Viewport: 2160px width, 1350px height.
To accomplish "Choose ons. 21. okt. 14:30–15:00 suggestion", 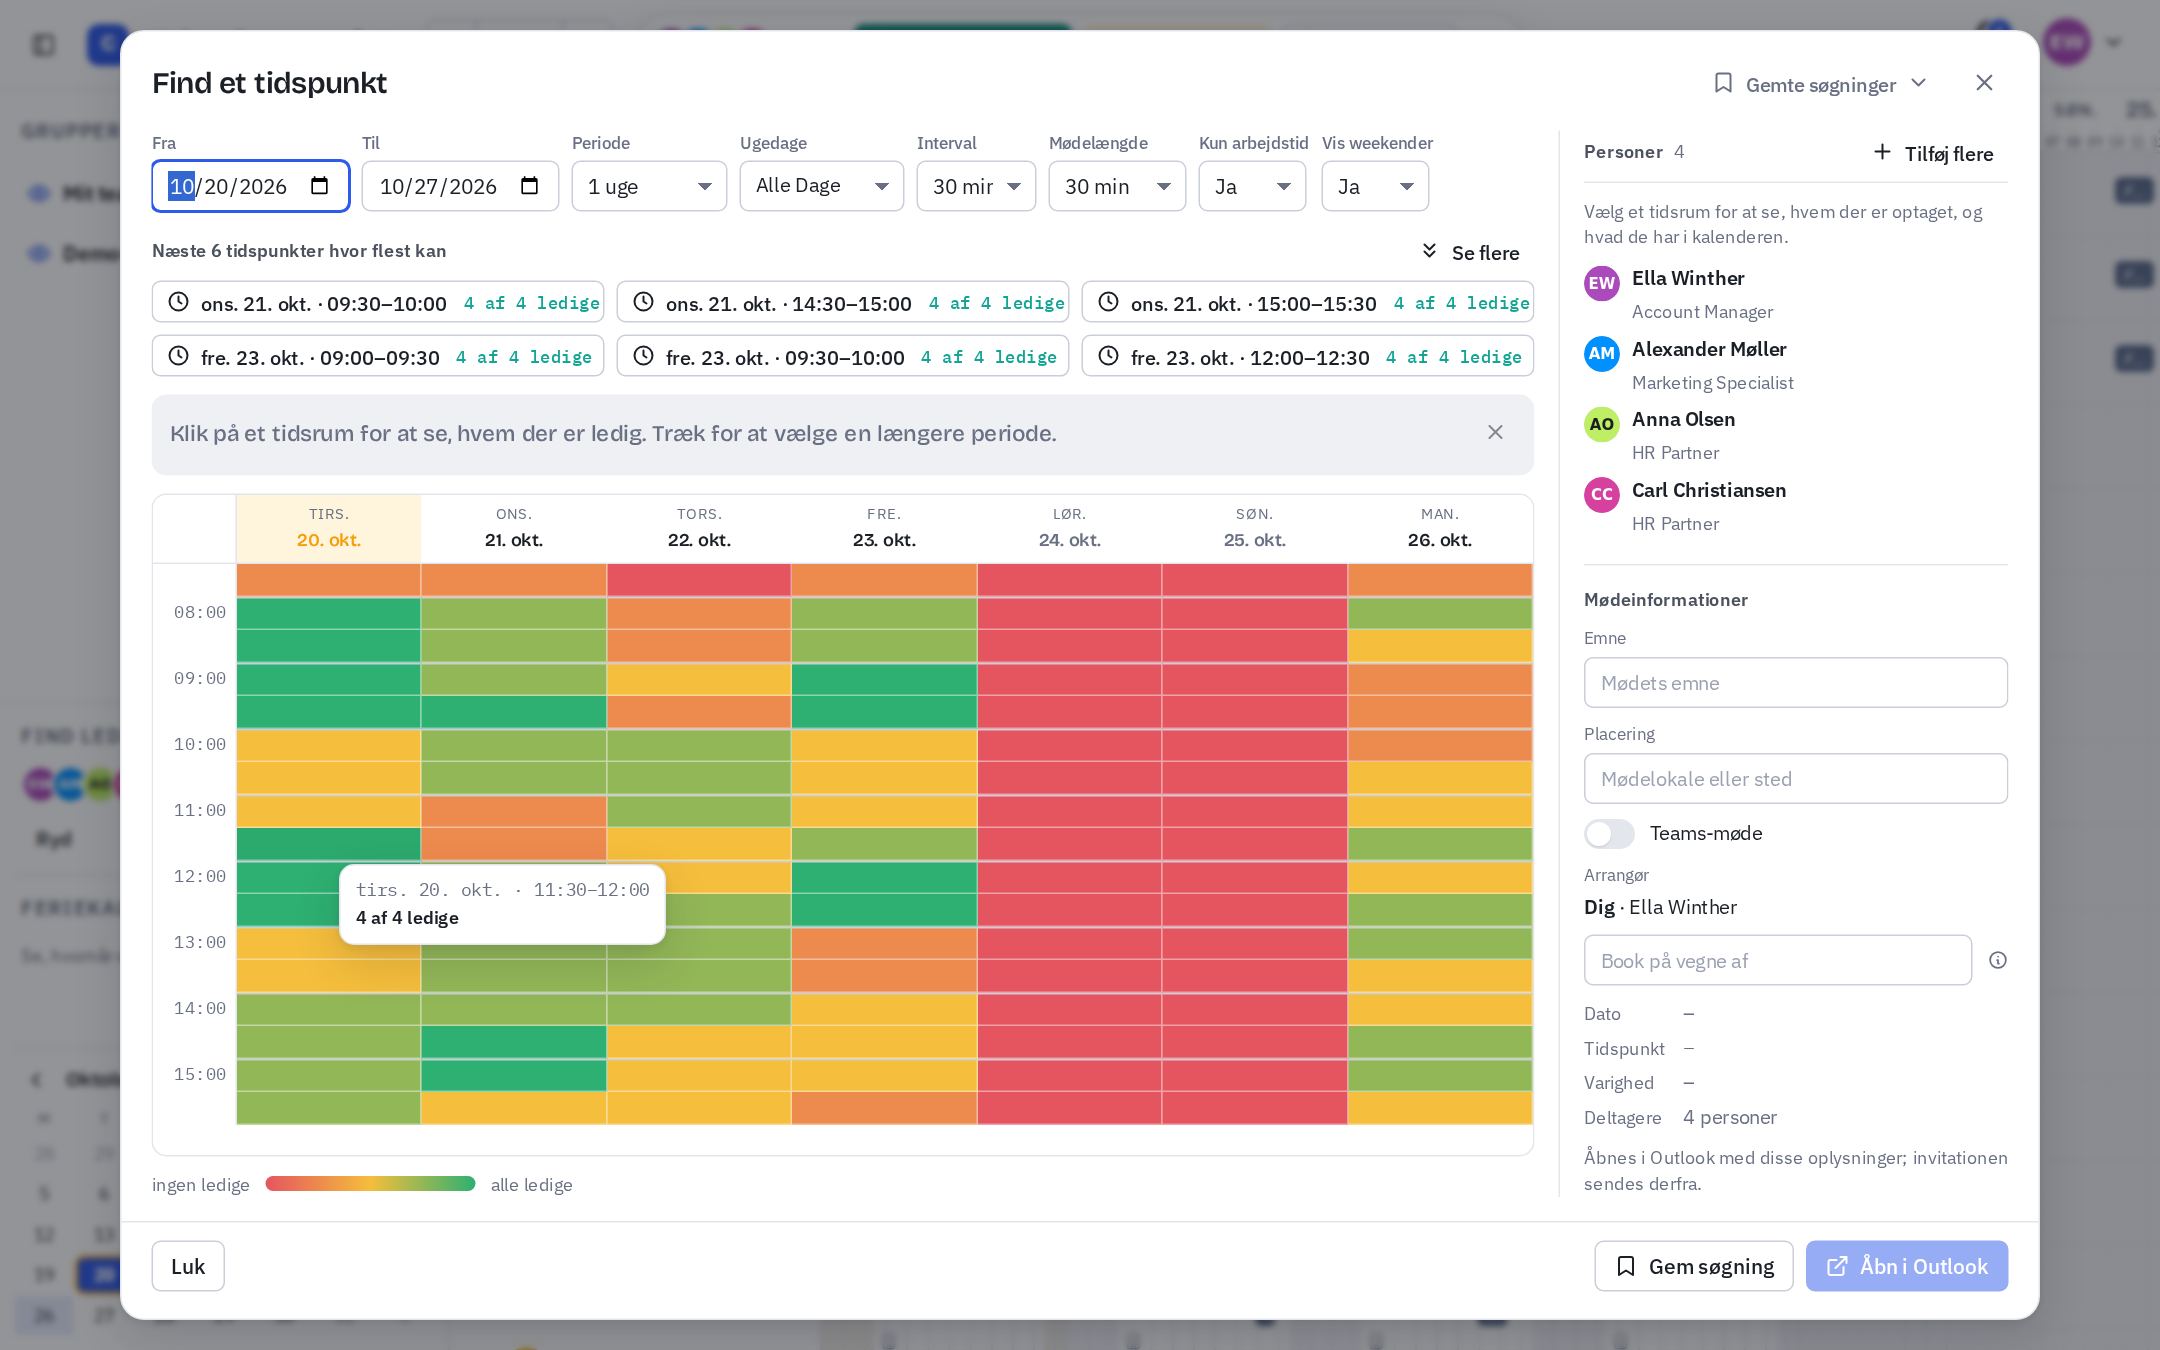I will click(842, 302).
